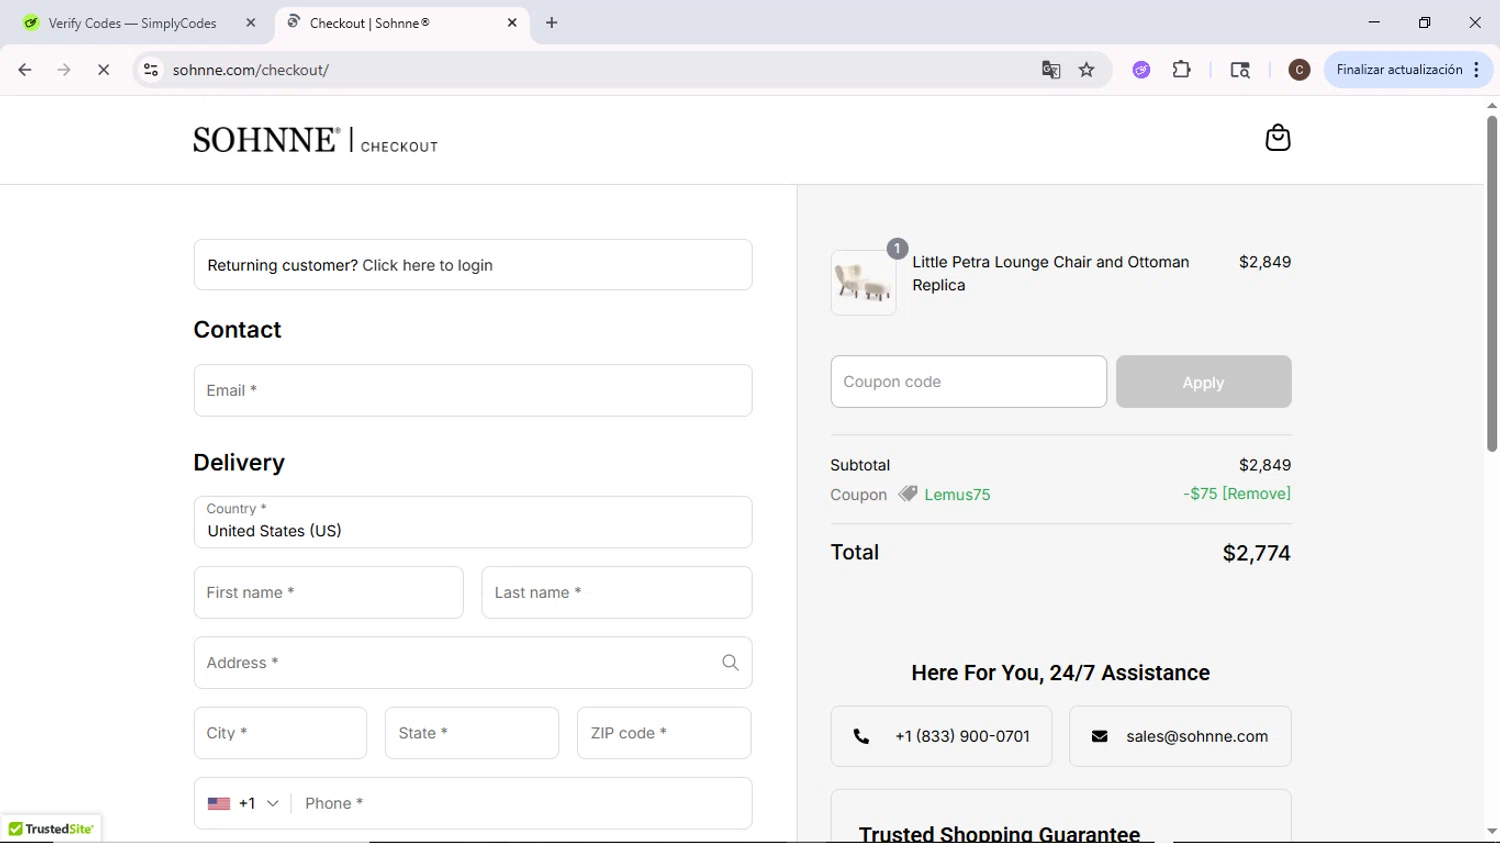Click the TrustedSite badge
The image size is (1500, 843).
50,829
